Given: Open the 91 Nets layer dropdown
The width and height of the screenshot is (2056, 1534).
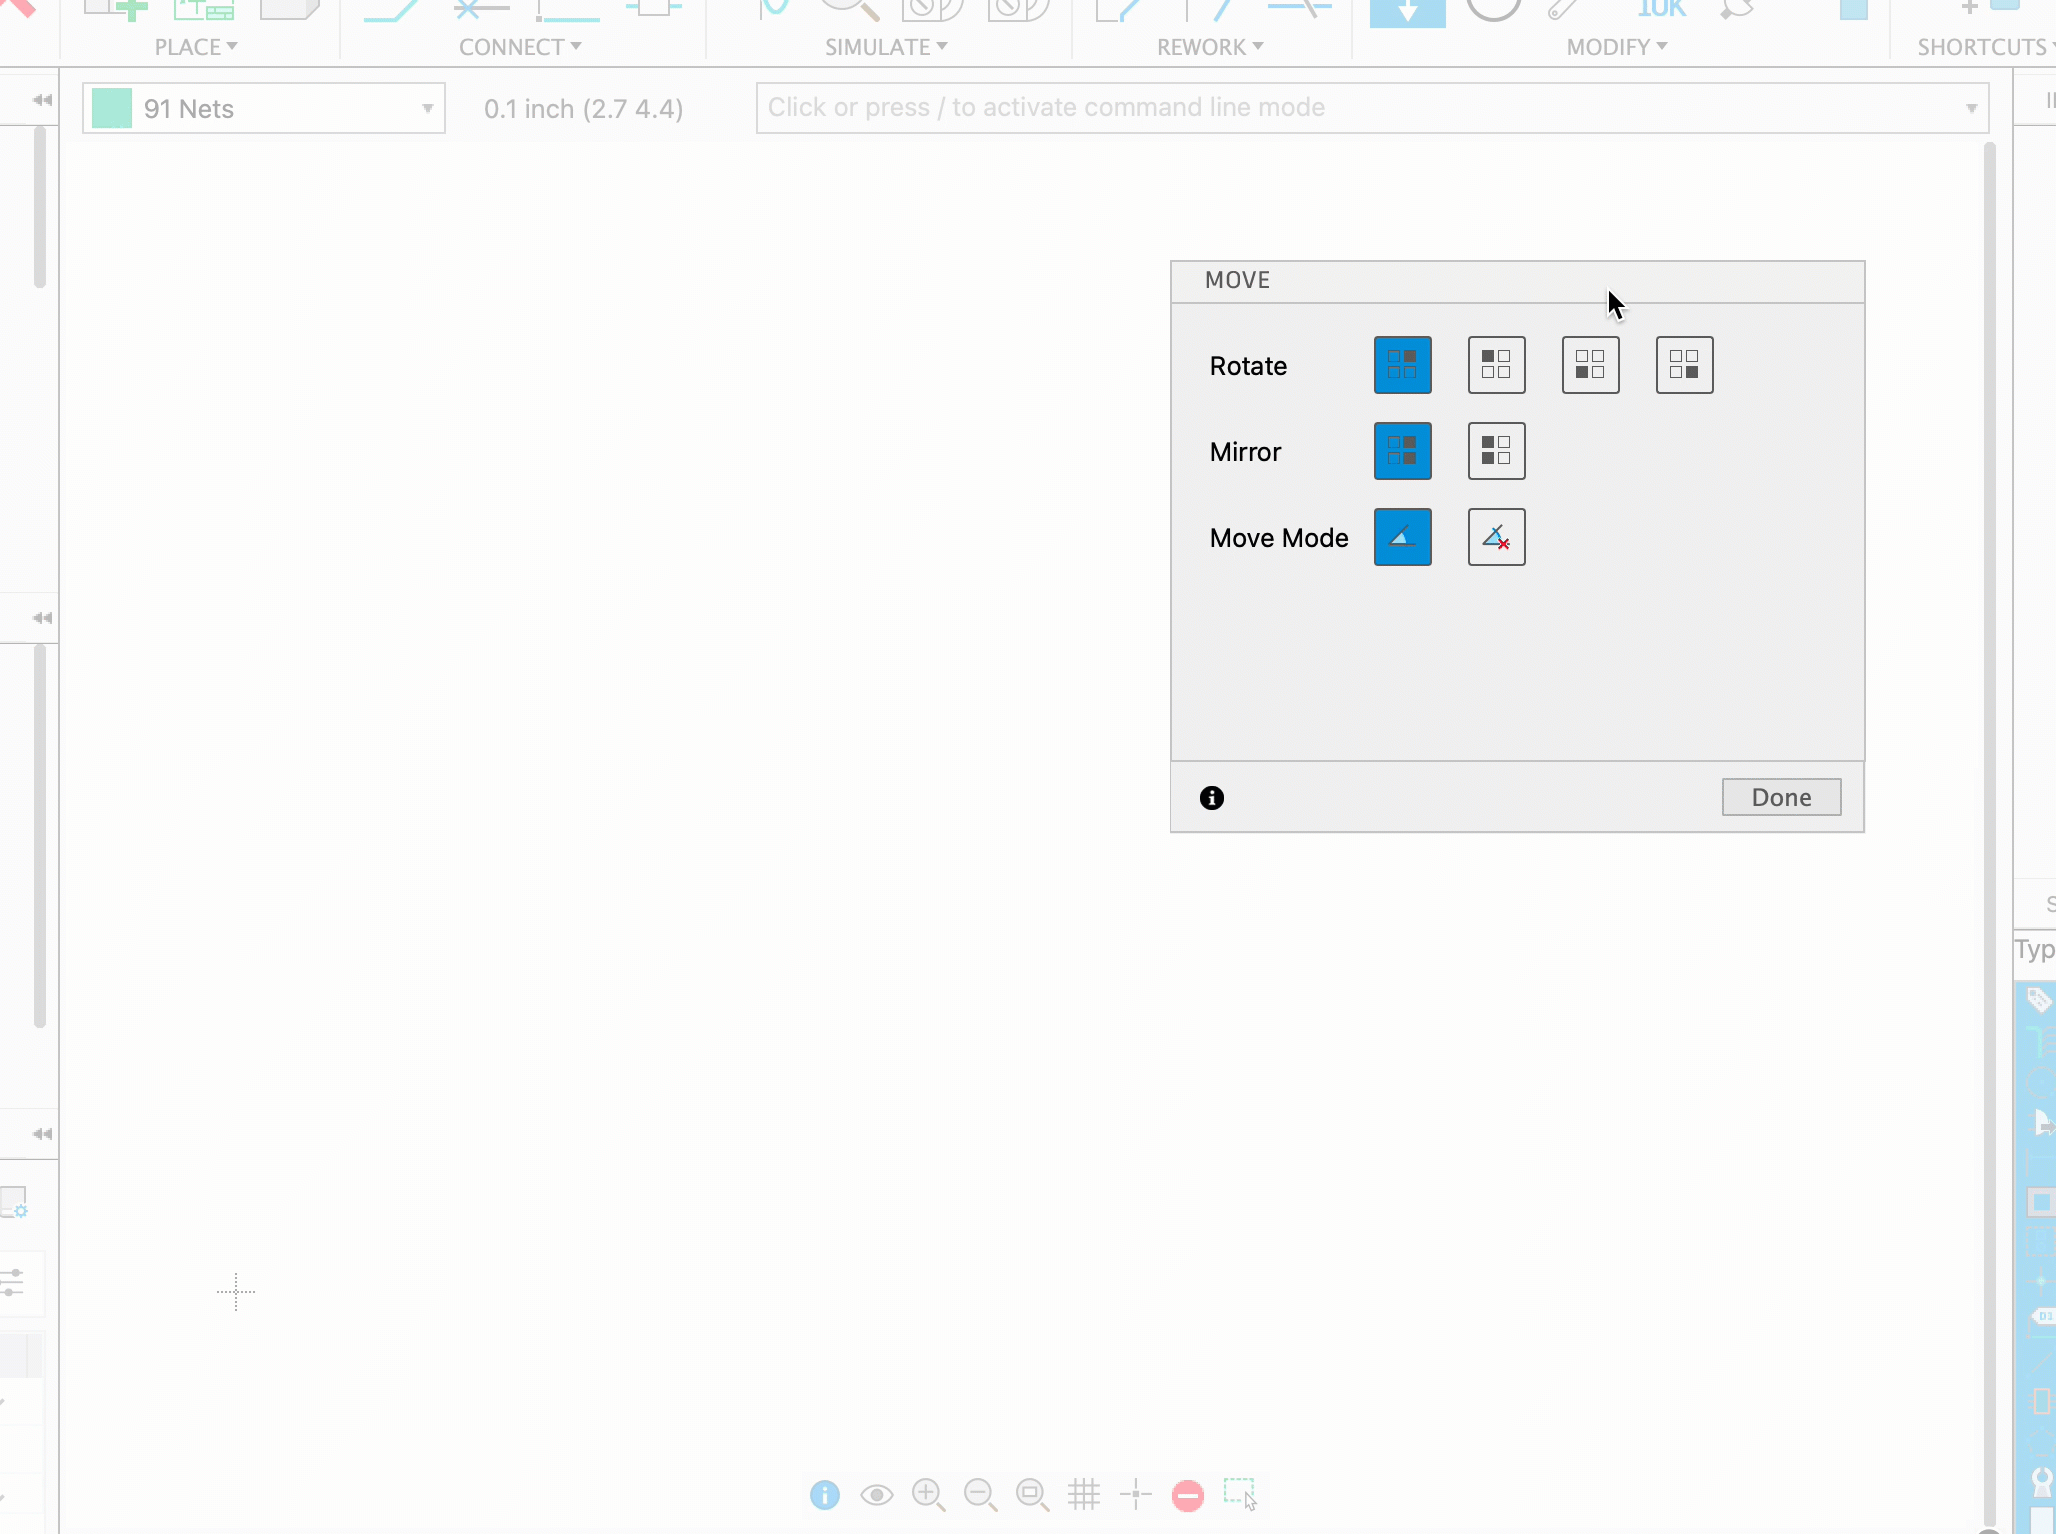Looking at the screenshot, I should pyautogui.click(x=428, y=108).
